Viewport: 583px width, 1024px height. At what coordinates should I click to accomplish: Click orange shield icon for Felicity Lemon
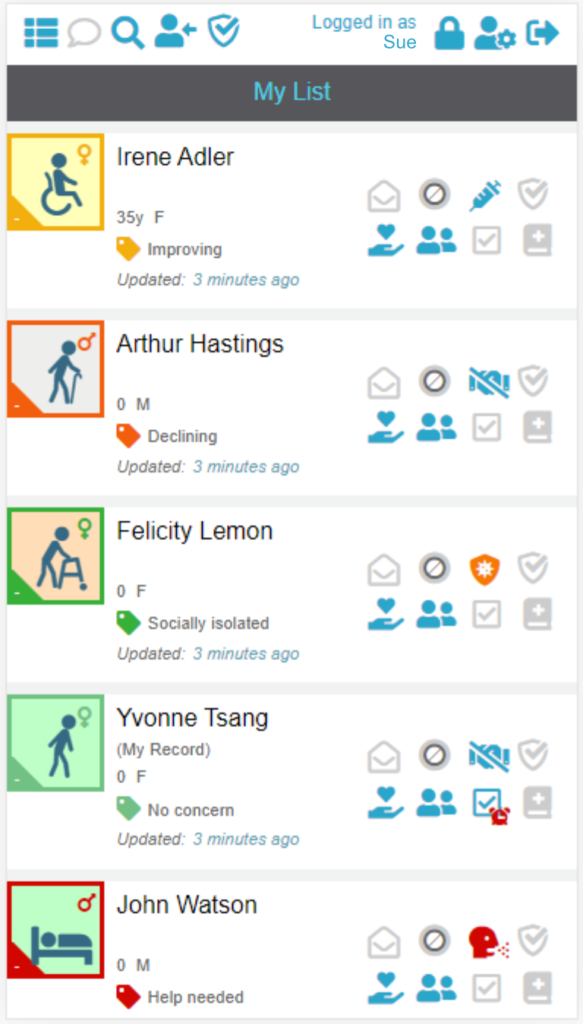click(x=485, y=569)
